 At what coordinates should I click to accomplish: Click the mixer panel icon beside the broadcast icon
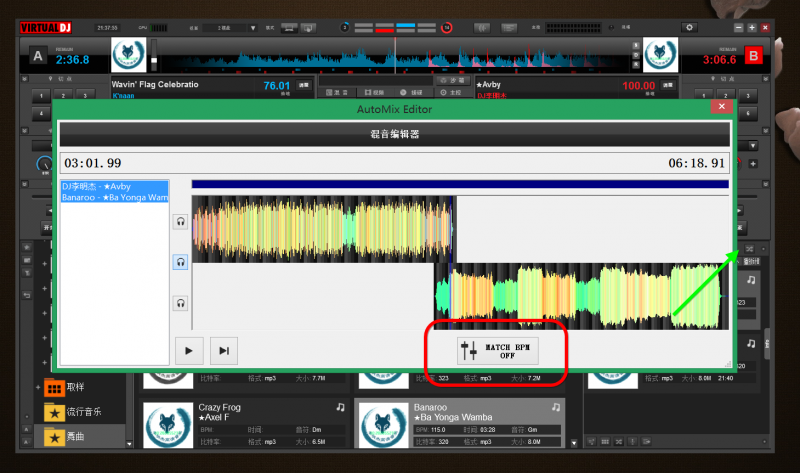click(509, 28)
